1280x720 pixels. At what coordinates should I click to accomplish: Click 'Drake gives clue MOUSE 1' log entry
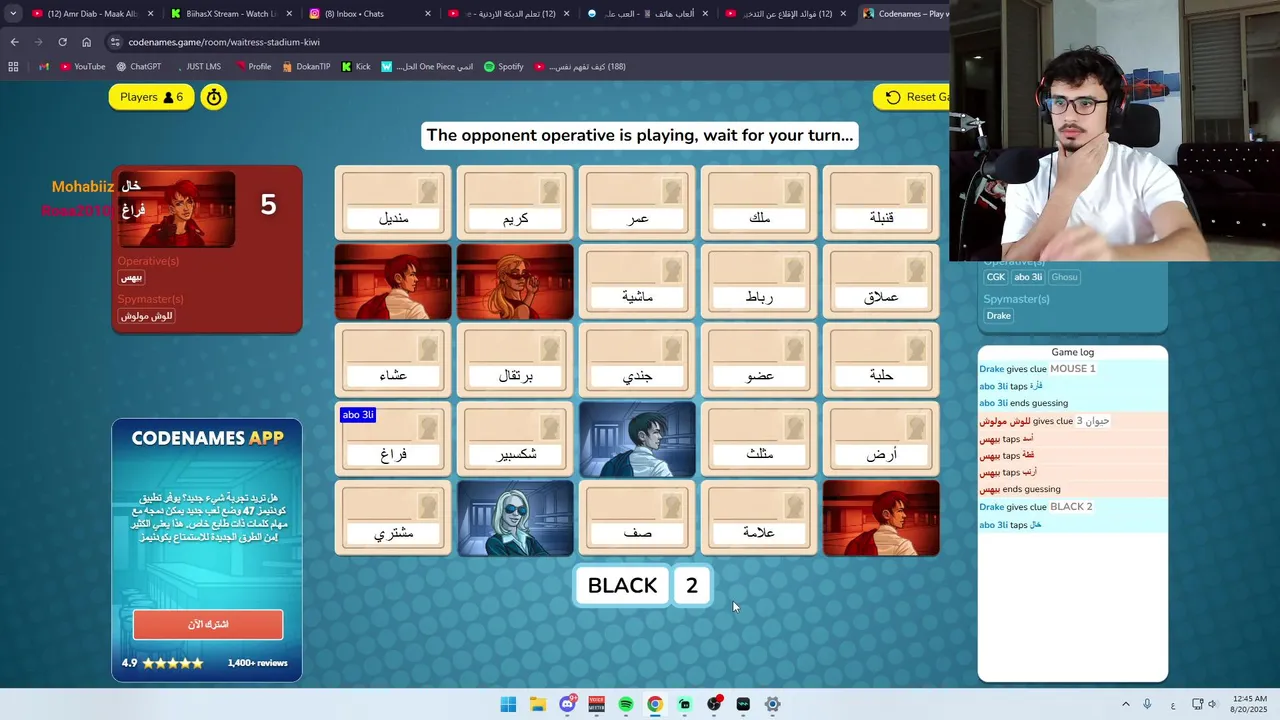coord(1037,369)
